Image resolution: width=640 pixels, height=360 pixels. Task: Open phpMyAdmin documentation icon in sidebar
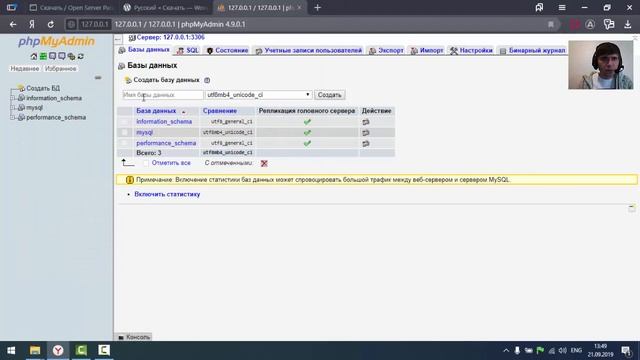click(x=52, y=56)
